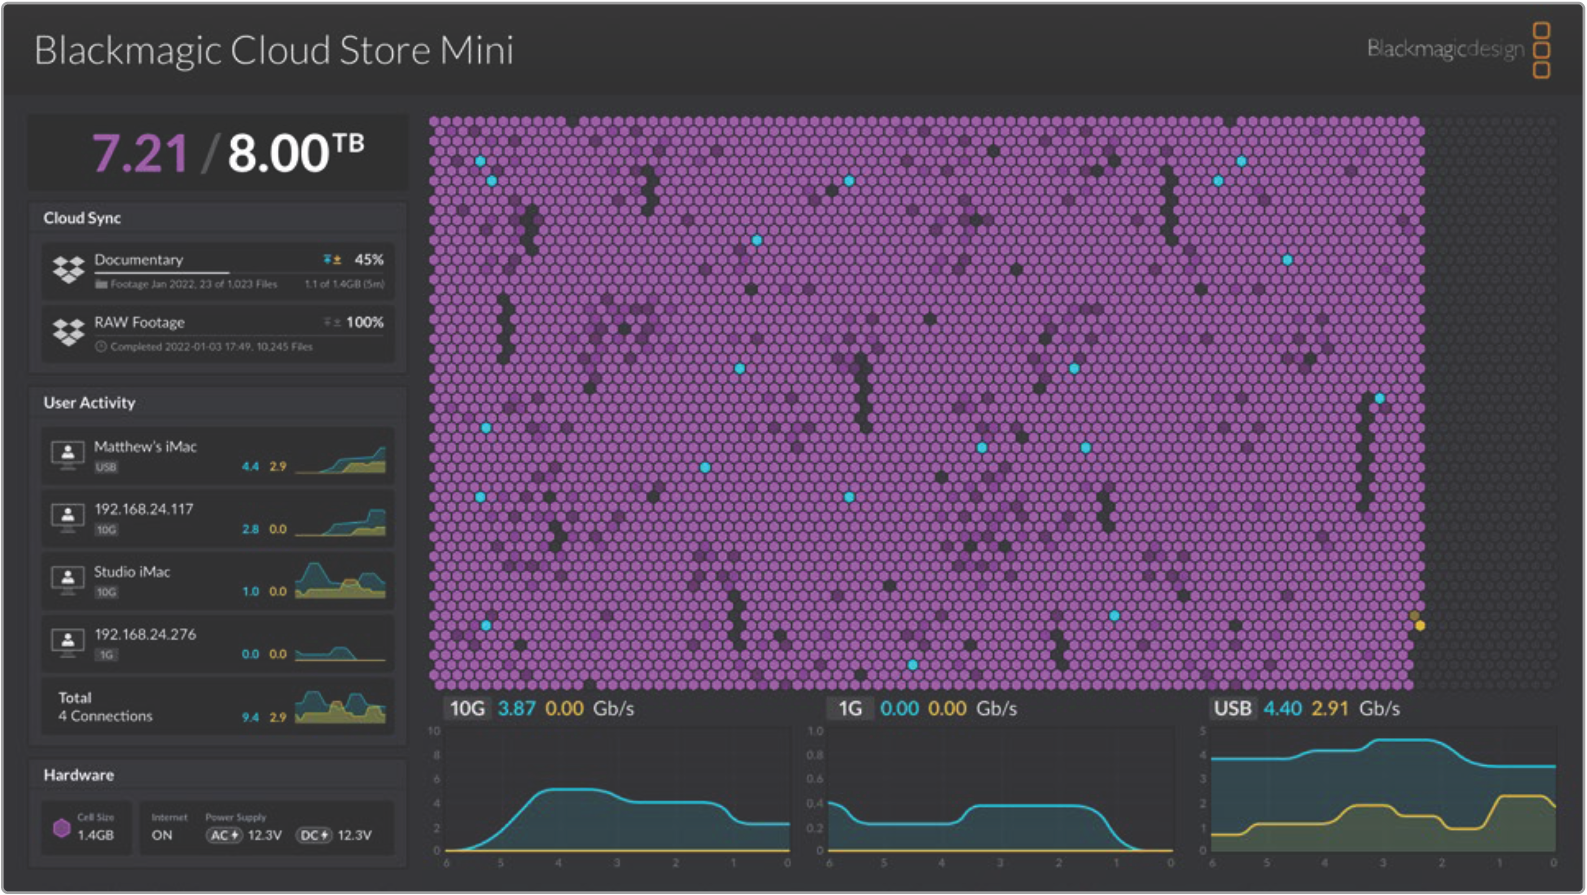Click the USB badge under Matthew's iMac
Viewport: 1587px width, 895px height.
tap(106, 467)
